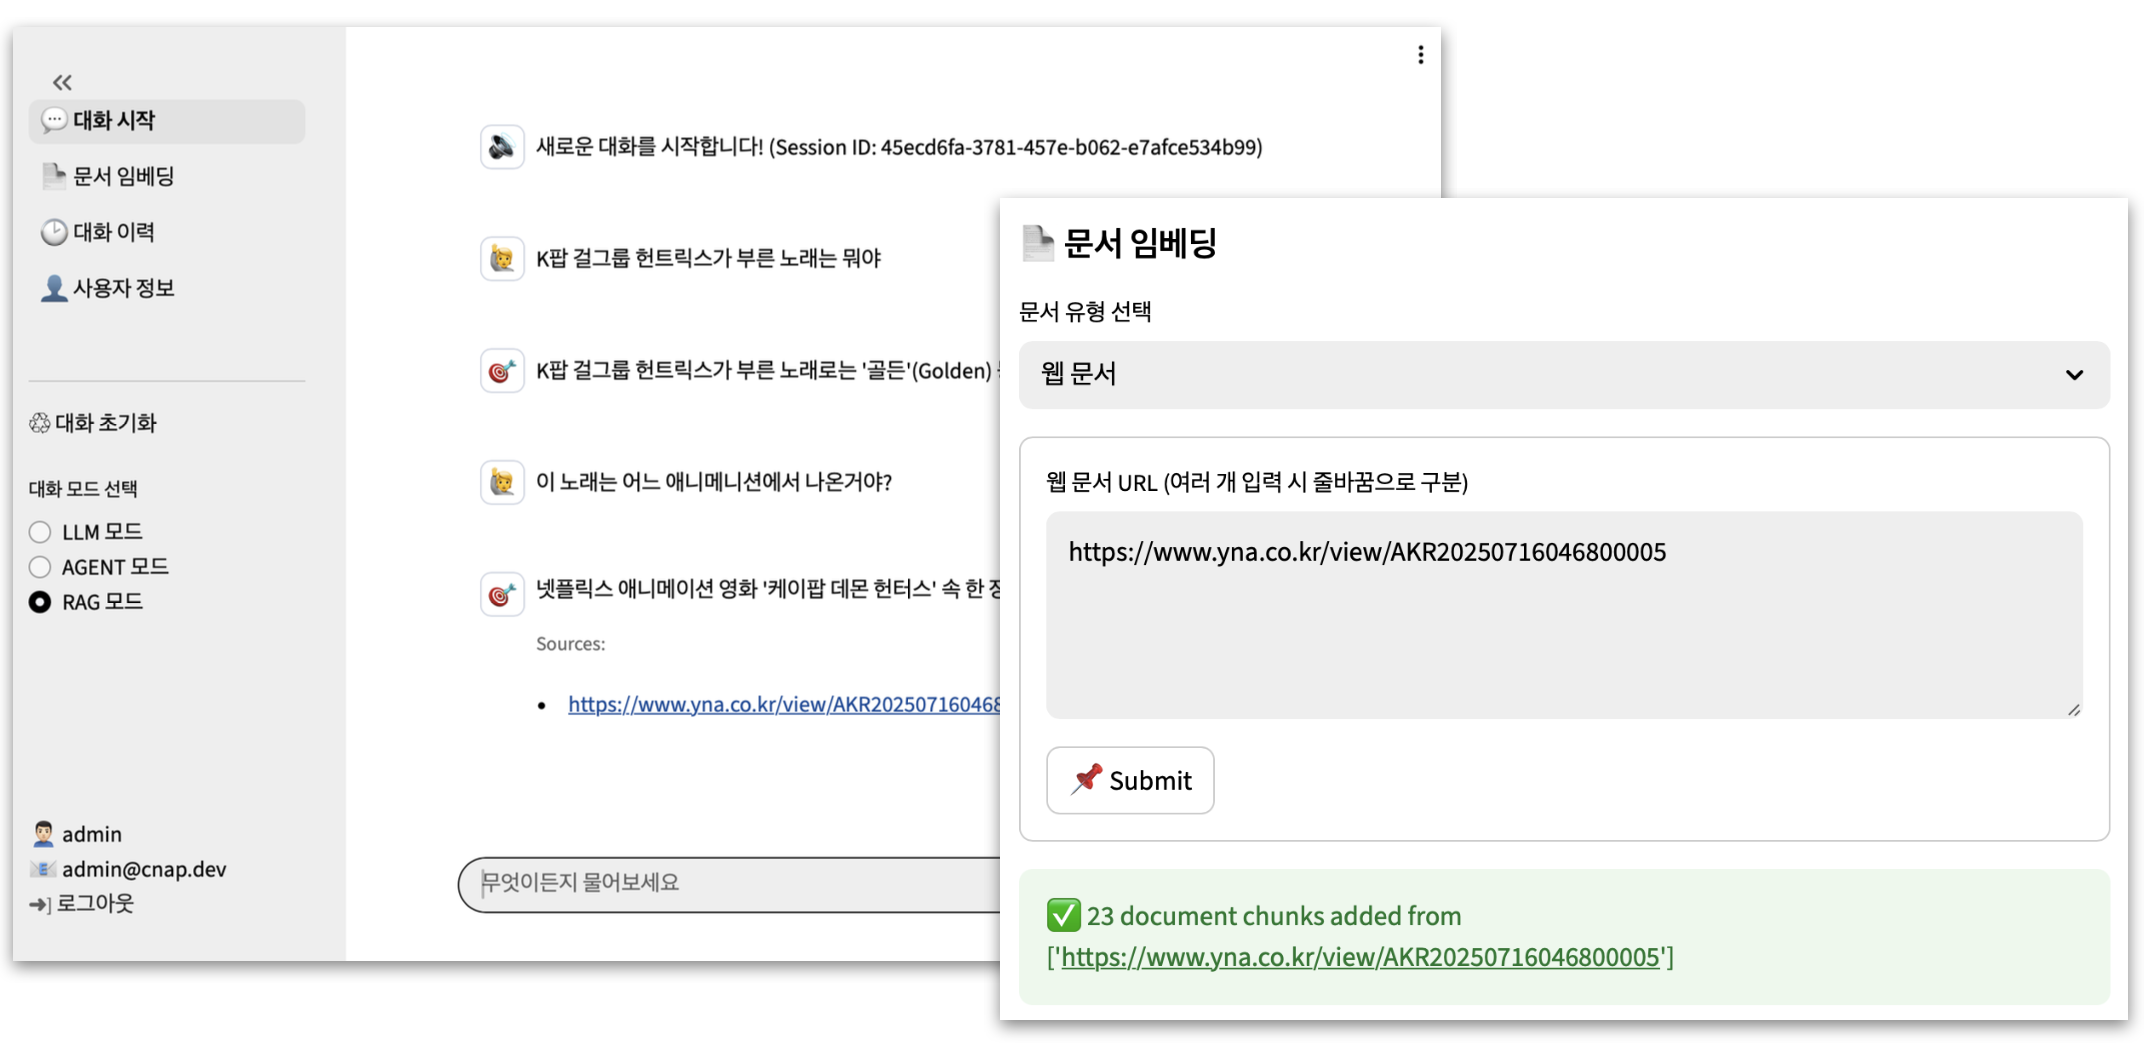Select AGENT 모드 radio button
The width and height of the screenshot is (2150, 1050).
coord(40,567)
